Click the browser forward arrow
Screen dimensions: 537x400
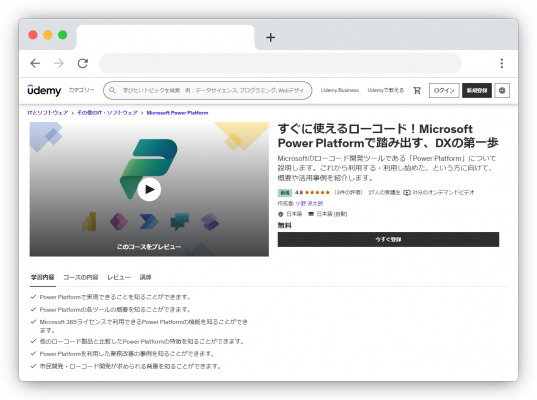tap(59, 63)
